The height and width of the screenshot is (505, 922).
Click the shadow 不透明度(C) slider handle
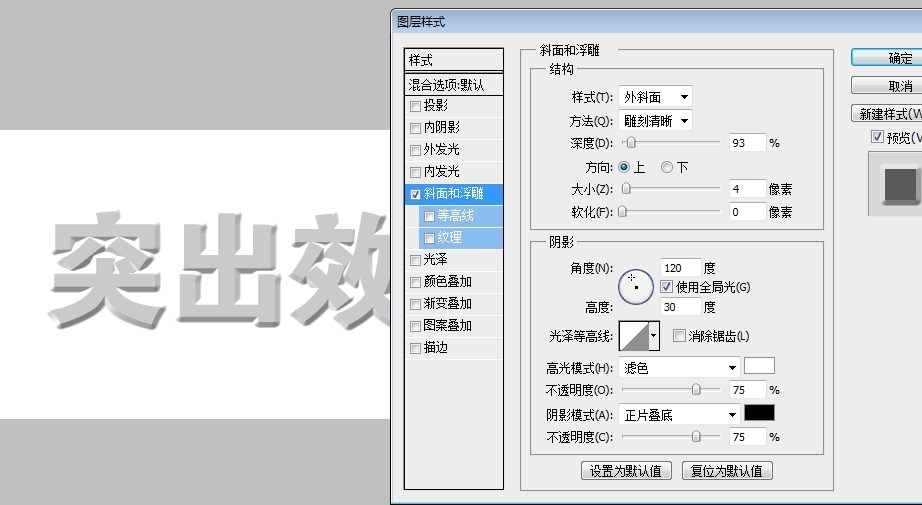(696, 437)
